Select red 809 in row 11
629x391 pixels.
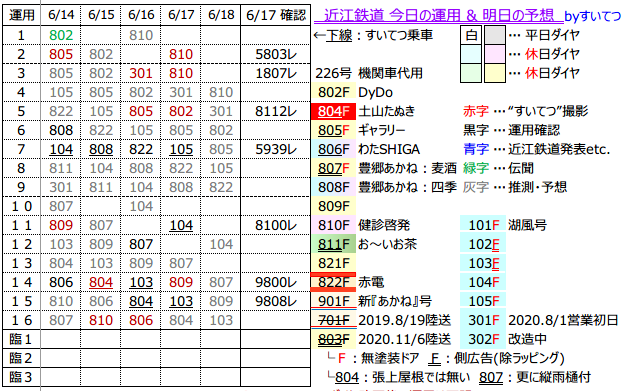(61, 225)
